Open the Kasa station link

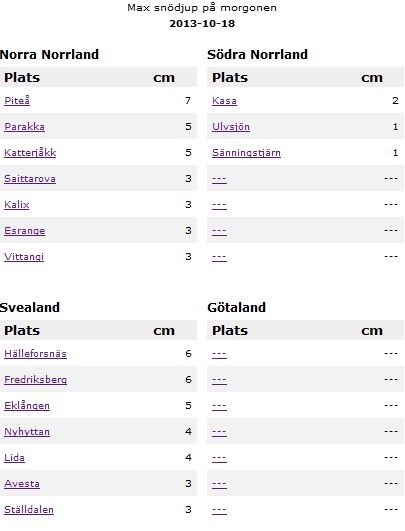pyautogui.click(x=224, y=101)
